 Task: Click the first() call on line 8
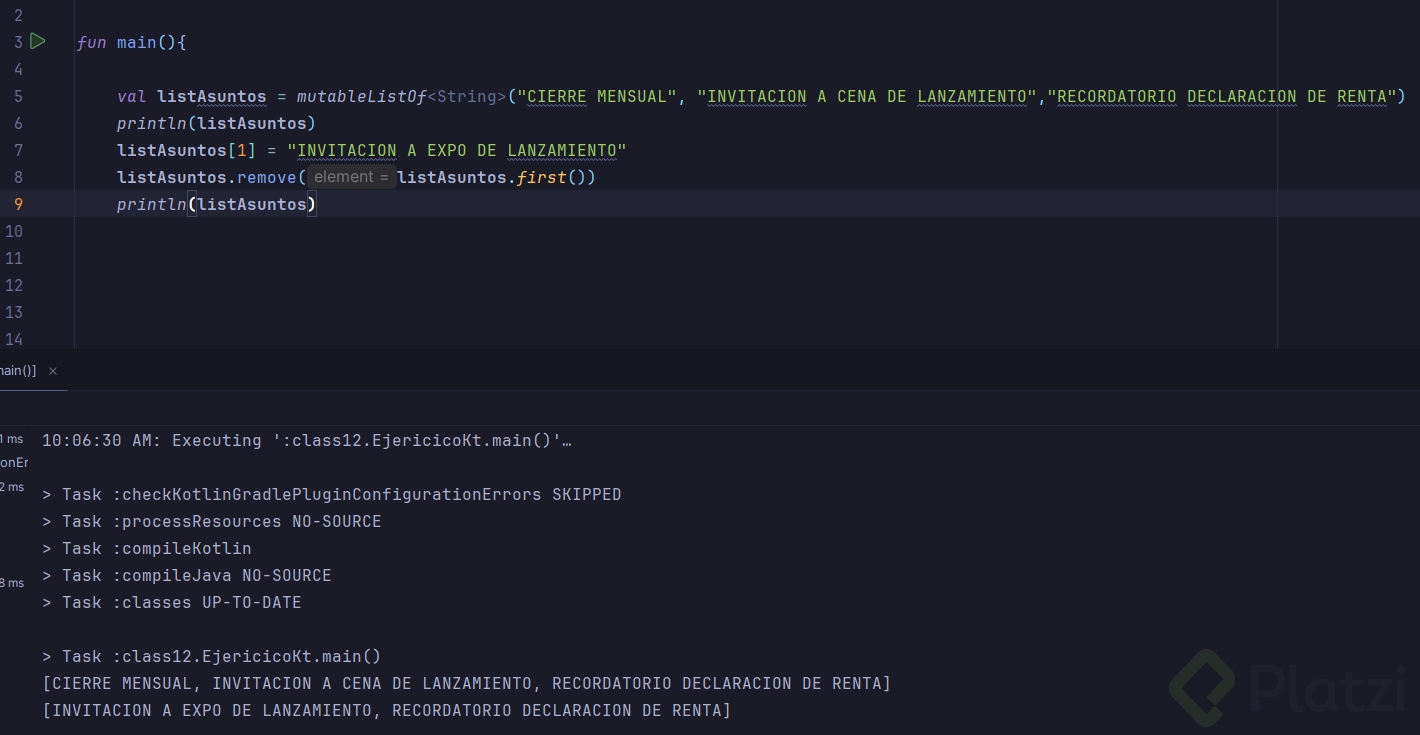tap(541, 177)
